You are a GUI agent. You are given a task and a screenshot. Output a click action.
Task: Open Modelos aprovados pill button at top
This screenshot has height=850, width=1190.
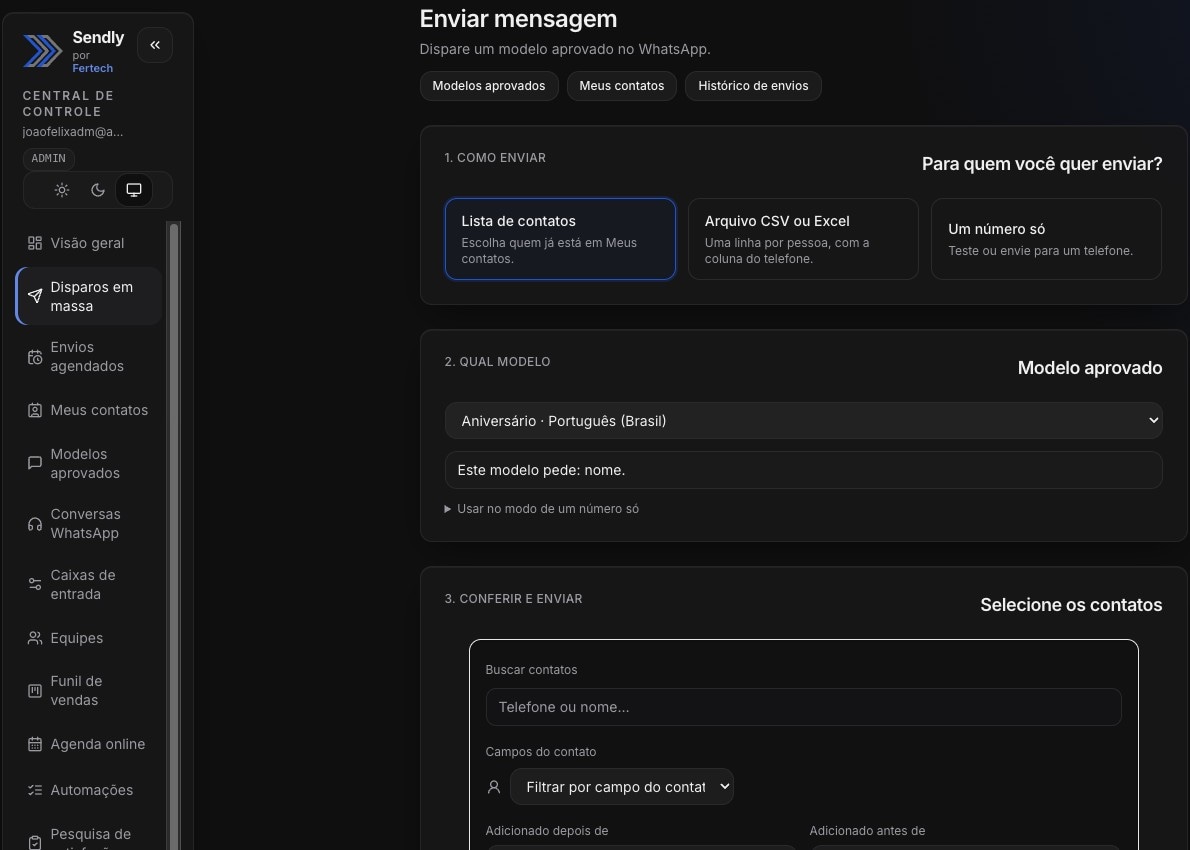(489, 86)
